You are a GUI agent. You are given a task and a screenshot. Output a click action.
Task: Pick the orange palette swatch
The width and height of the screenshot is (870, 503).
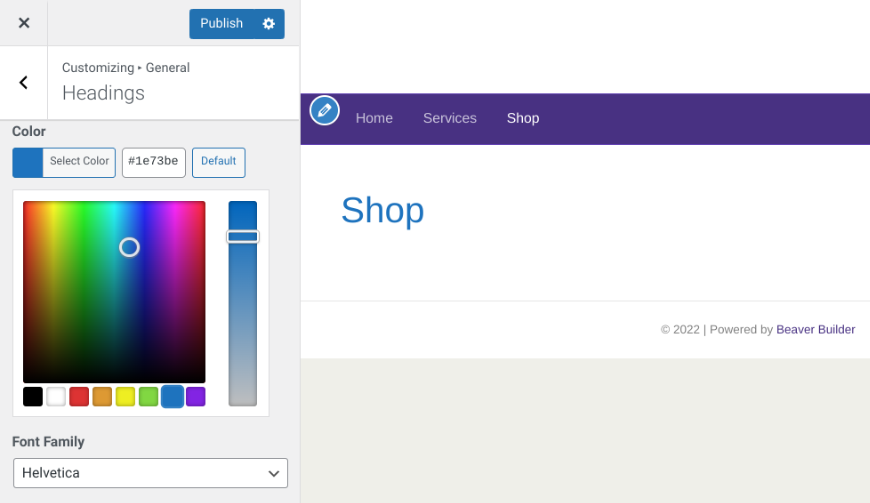point(102,397)
